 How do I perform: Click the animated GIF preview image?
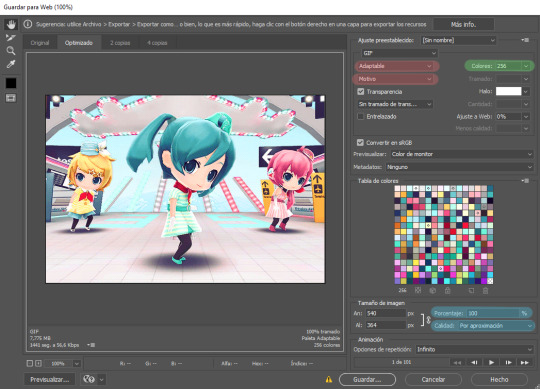(185, 189)
